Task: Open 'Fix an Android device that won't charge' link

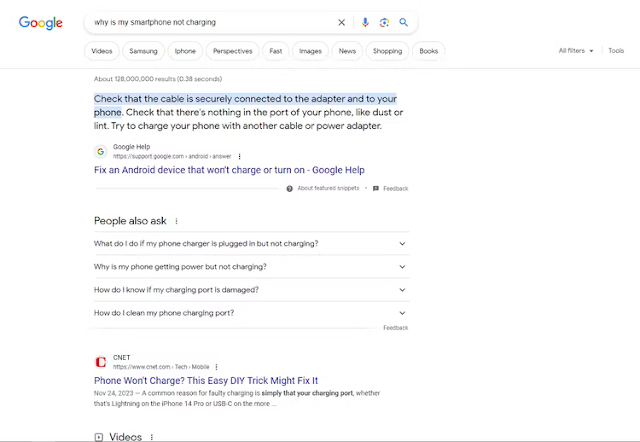Action: coord(229,170)
